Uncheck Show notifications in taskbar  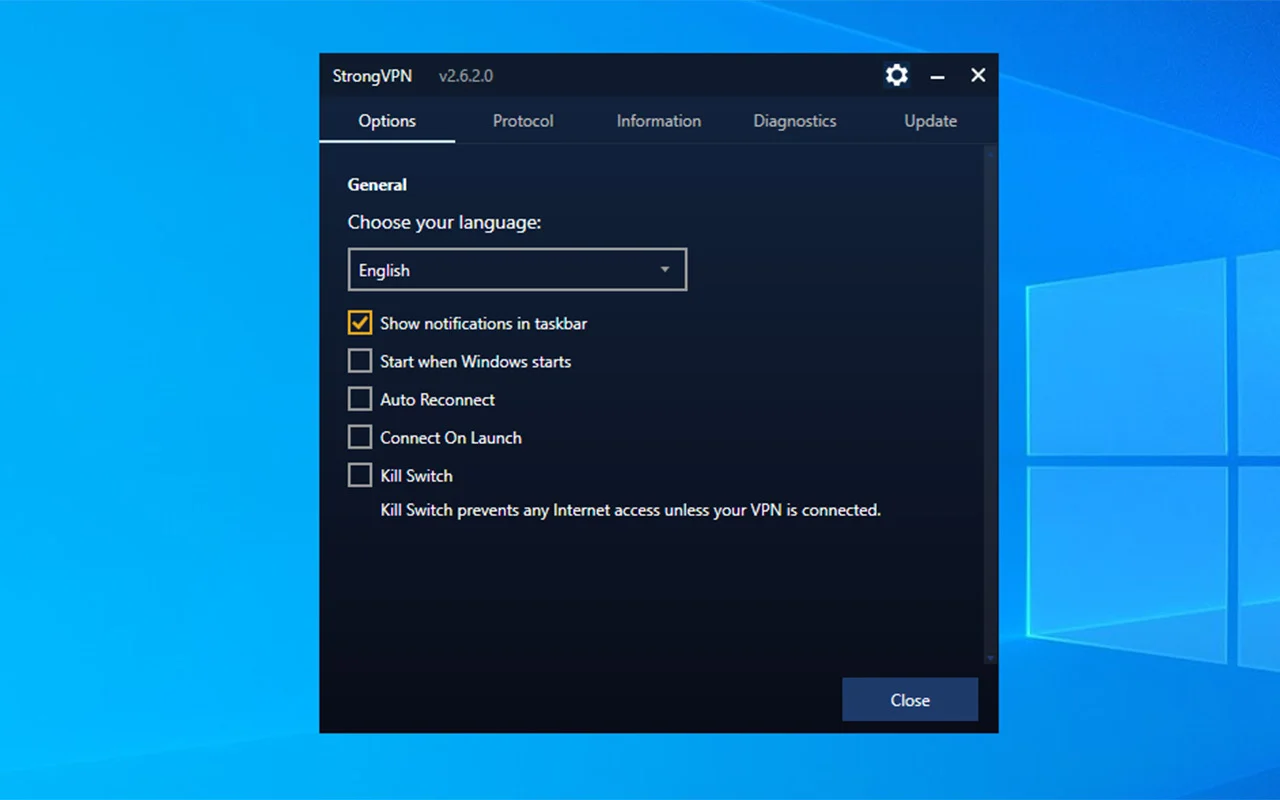[x=360, y=323]
